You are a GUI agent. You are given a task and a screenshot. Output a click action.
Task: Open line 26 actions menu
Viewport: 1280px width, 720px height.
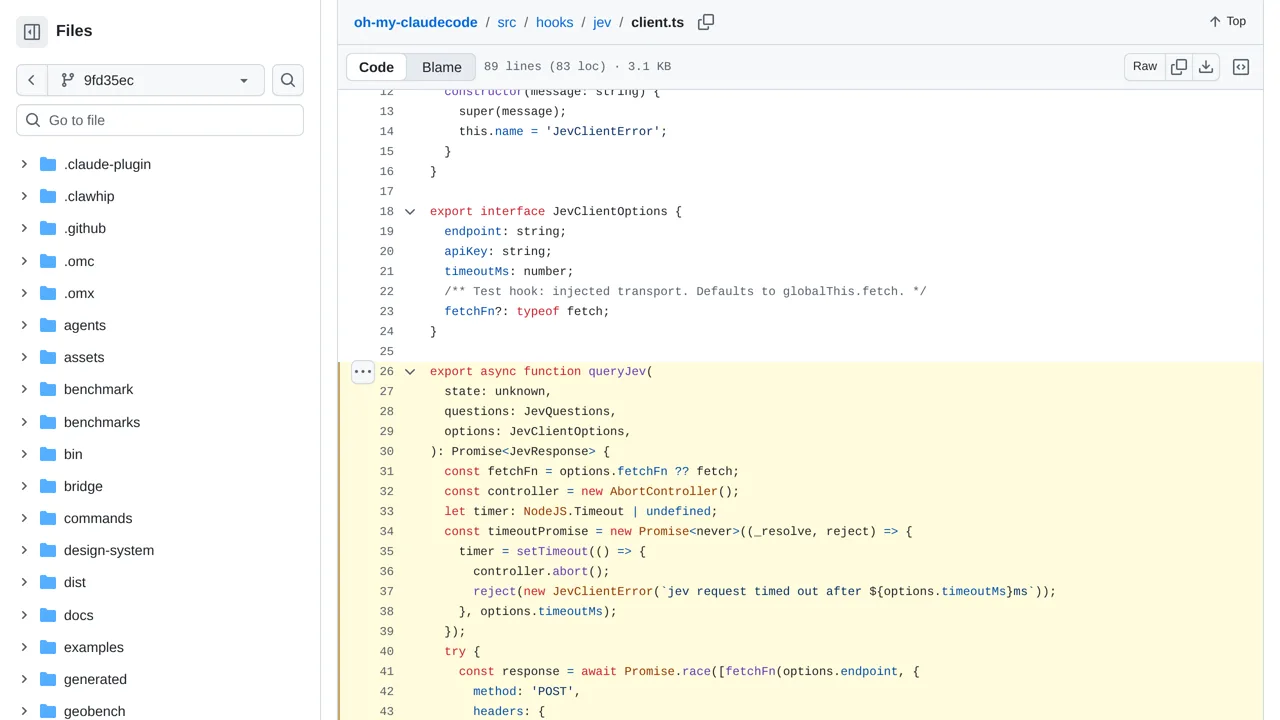tap(363, 371)
